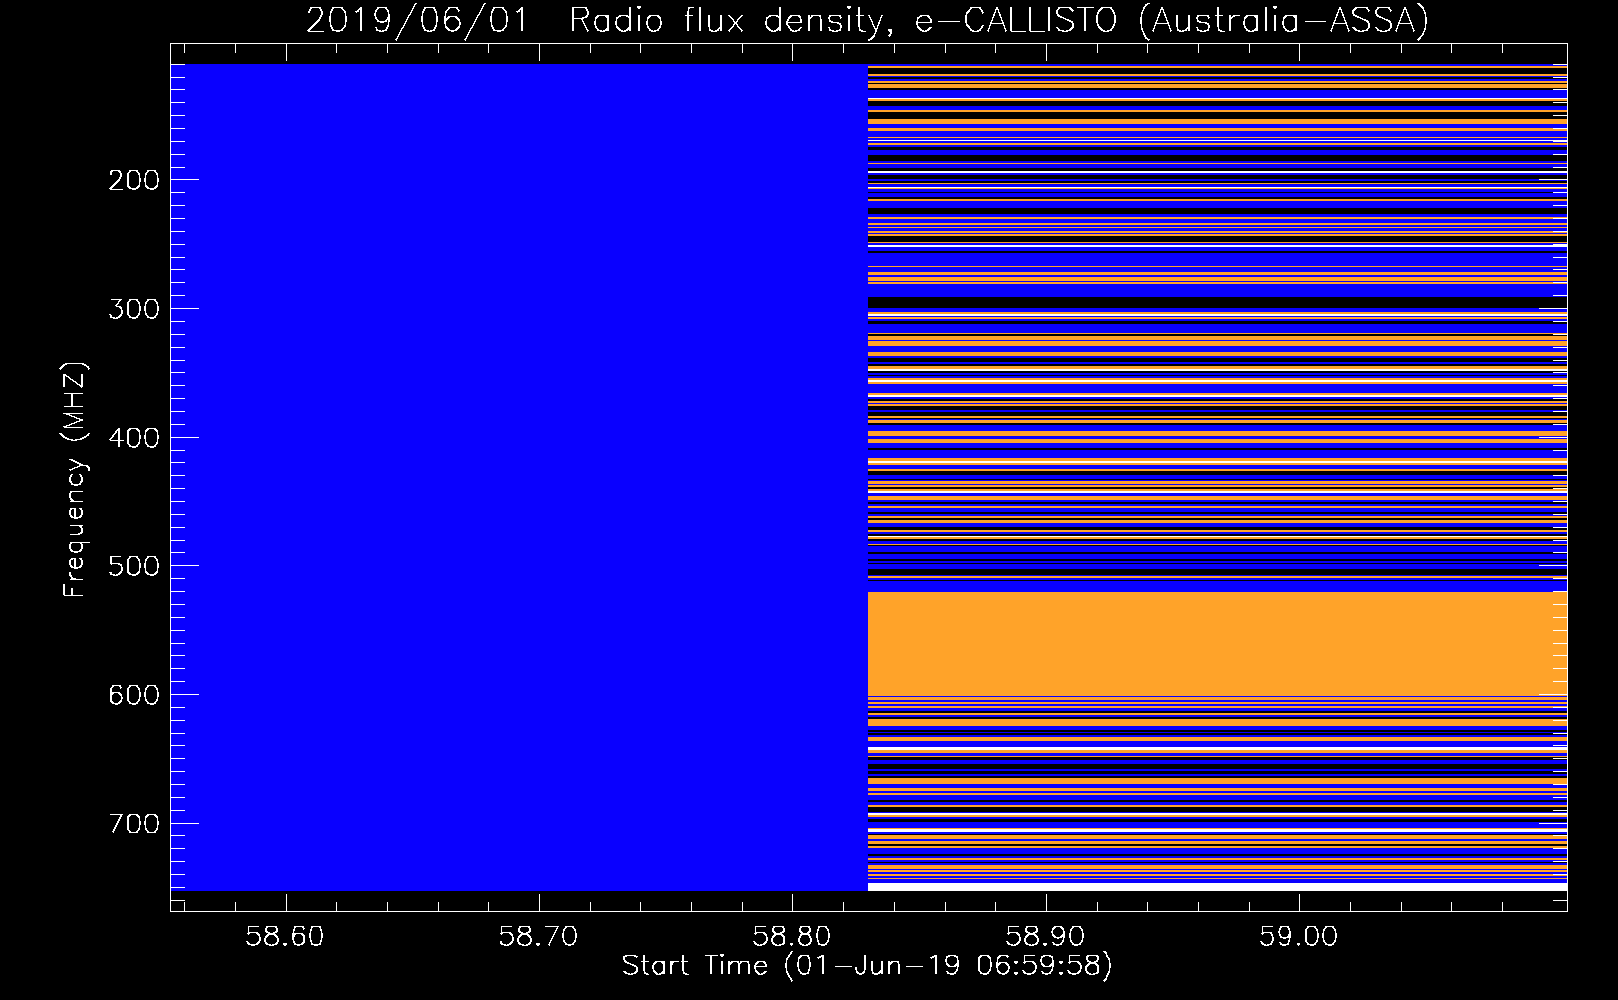Click the 200 frequency tick label
This screenshot has height=1000, width=1618.
click(134, 181)
